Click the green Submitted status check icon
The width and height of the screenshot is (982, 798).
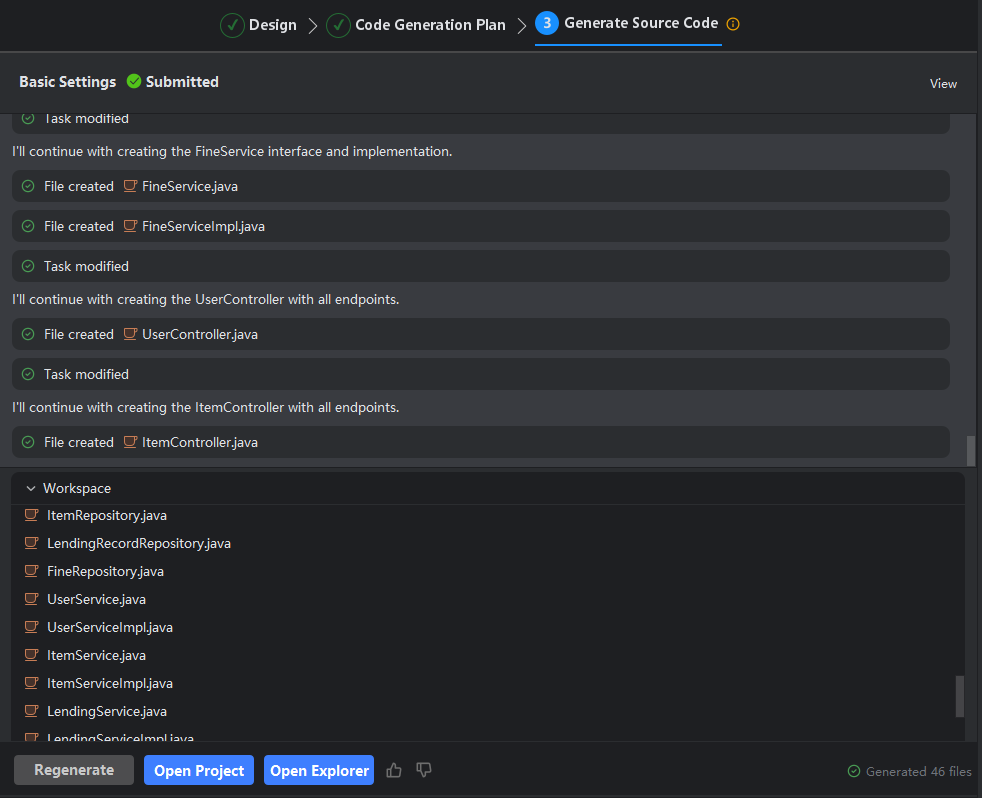pos(134,82)
